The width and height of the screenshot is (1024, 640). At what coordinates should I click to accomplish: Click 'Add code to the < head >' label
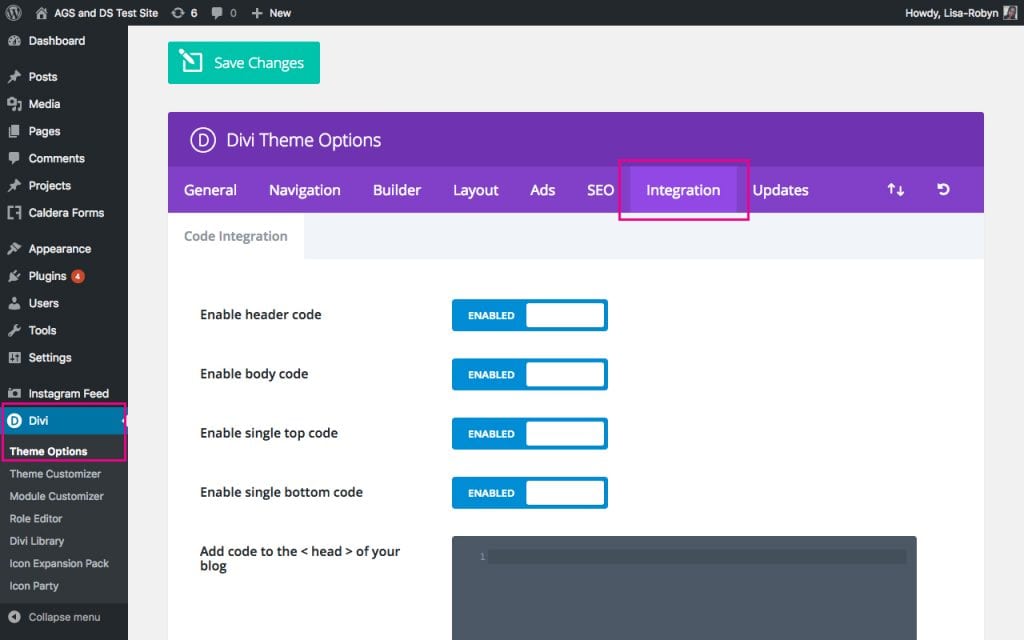point(300,558)
